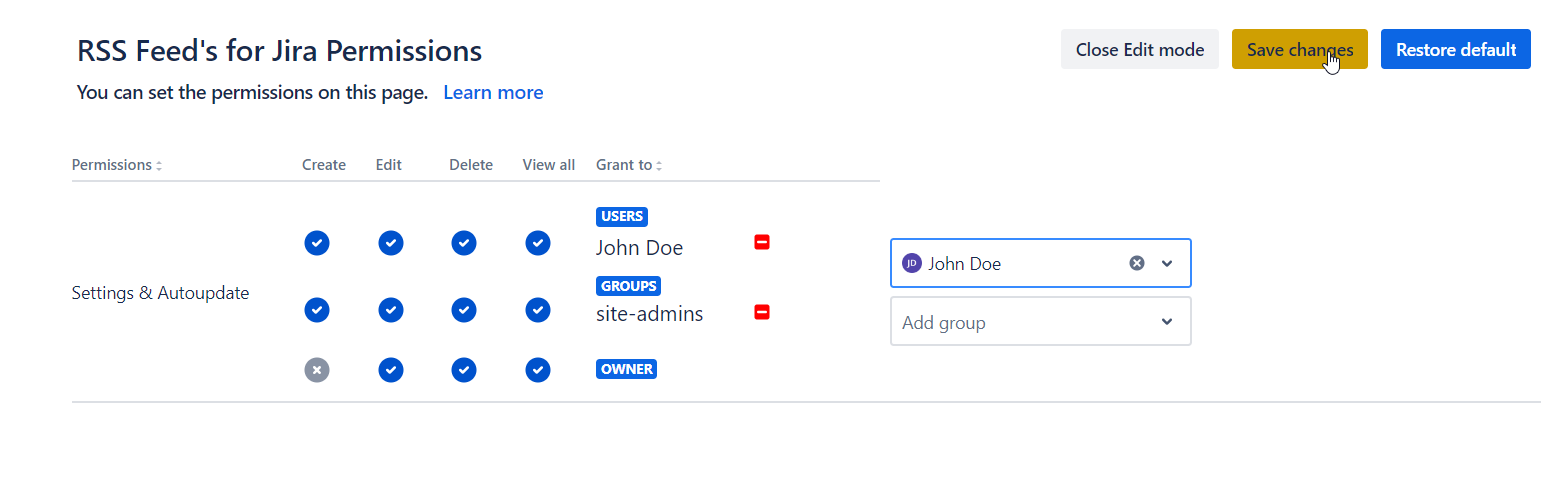Toggle Edit permission for John Doe
The width and height of the screenshot is (1554, 493).
[x=391, y=243]
